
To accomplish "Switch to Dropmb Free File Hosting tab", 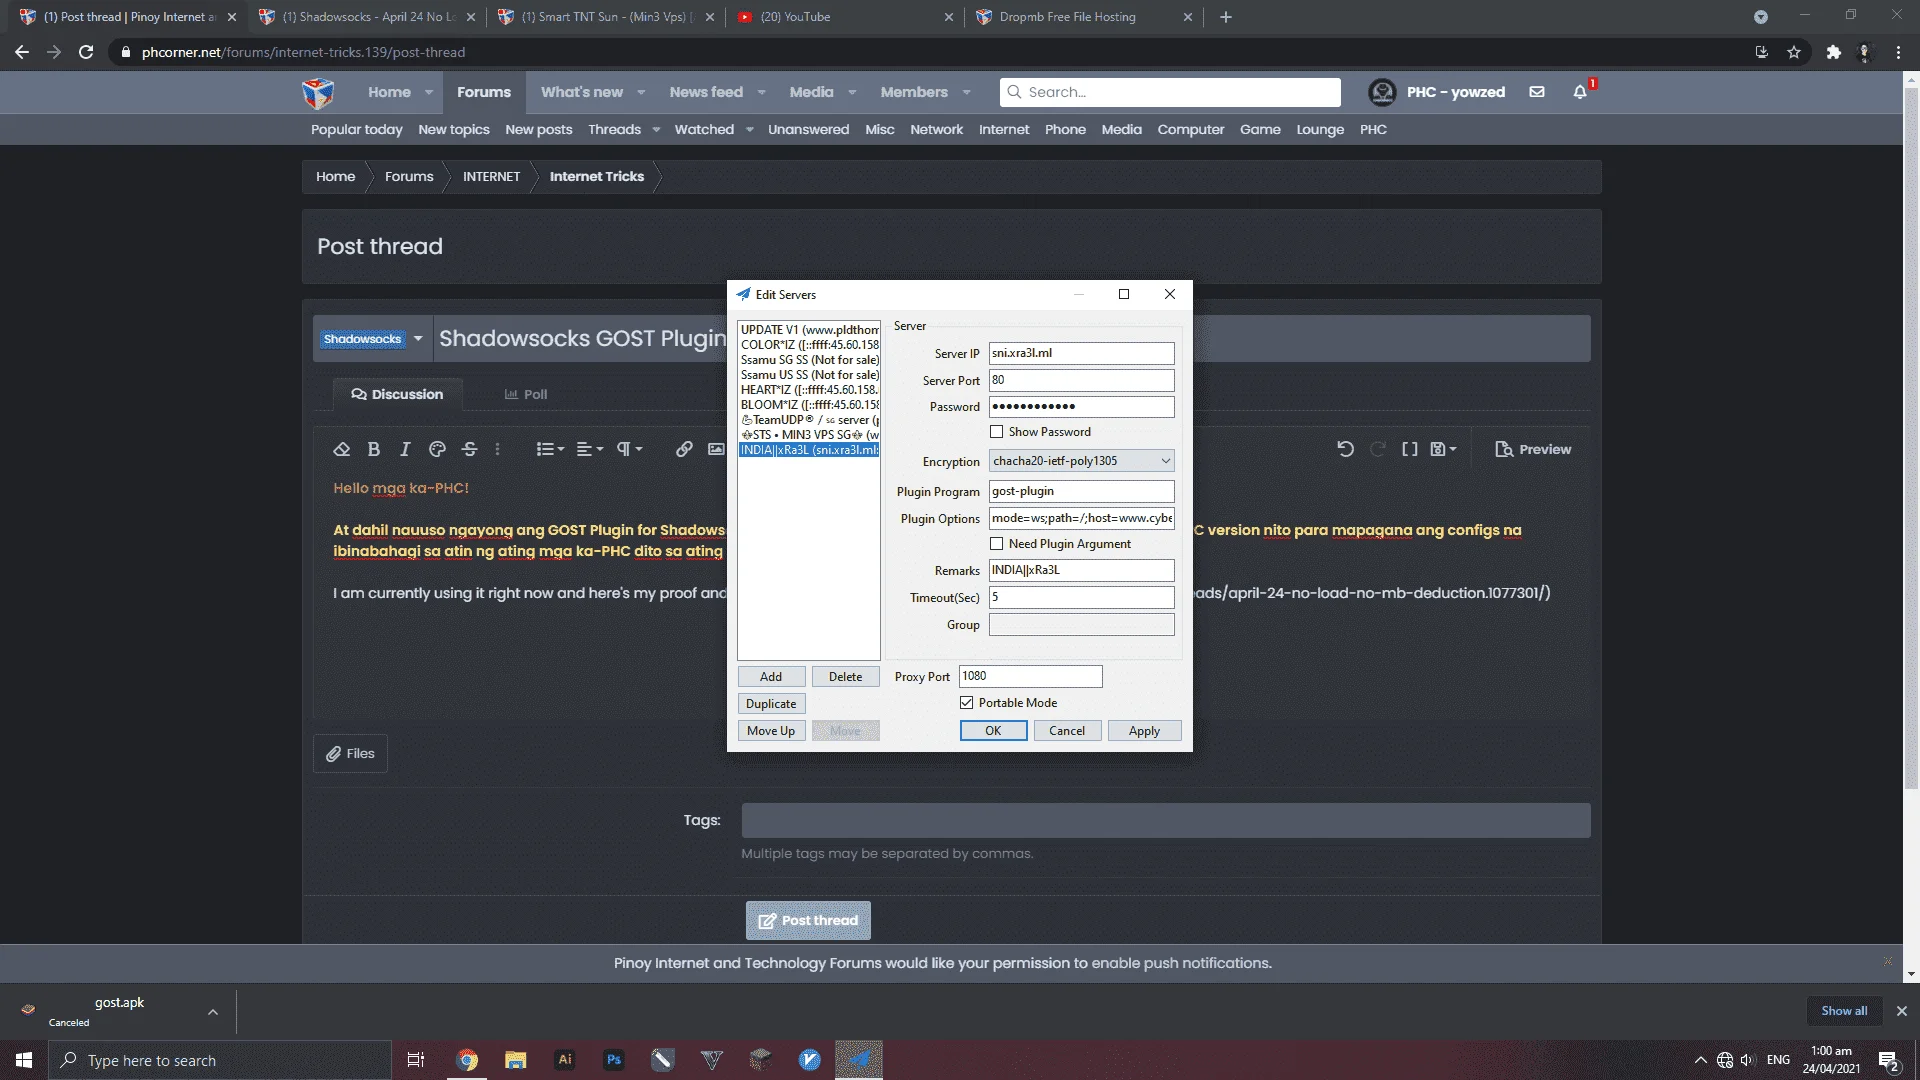I will pos(1085,17).
